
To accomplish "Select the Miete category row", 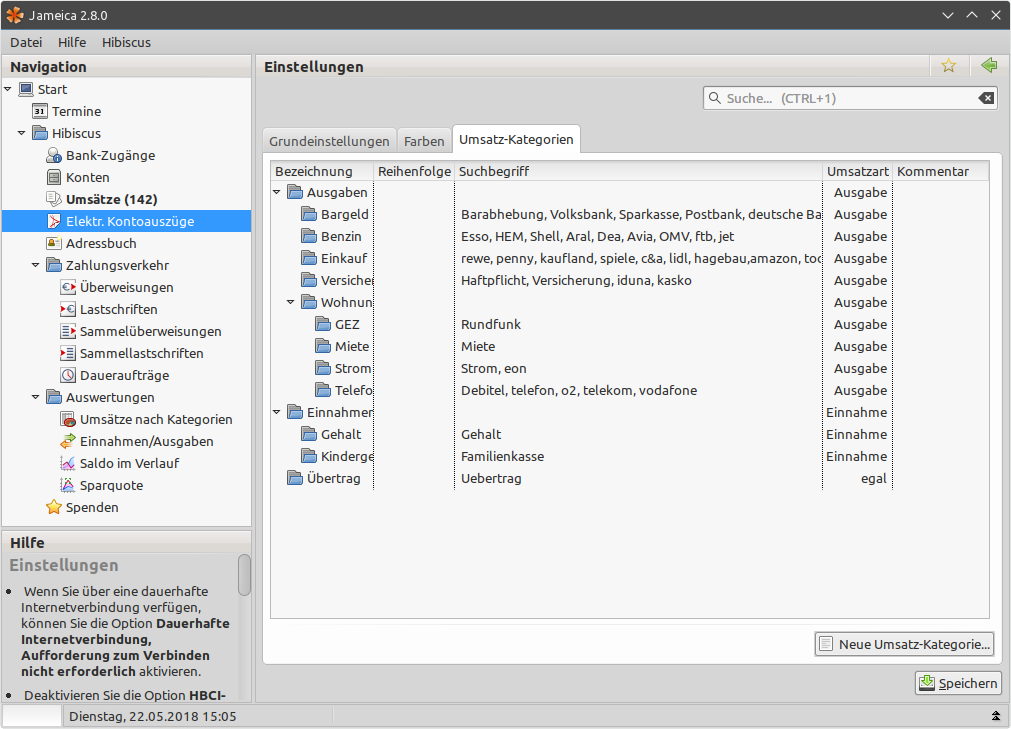I will click(629, 346).
